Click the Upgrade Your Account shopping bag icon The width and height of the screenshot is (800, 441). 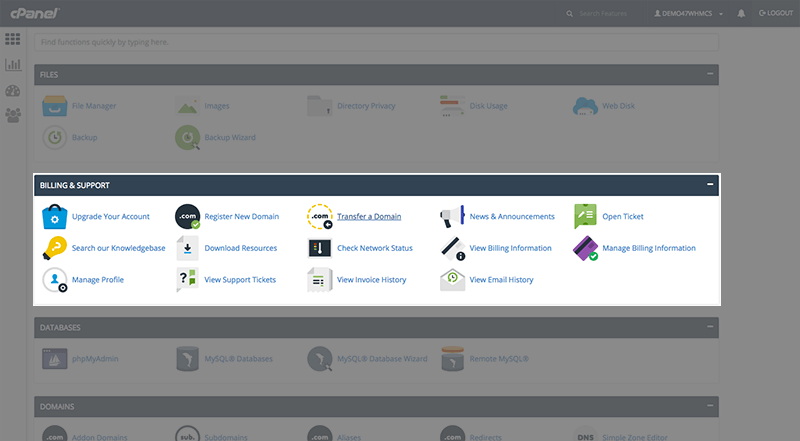click(54, 216)
